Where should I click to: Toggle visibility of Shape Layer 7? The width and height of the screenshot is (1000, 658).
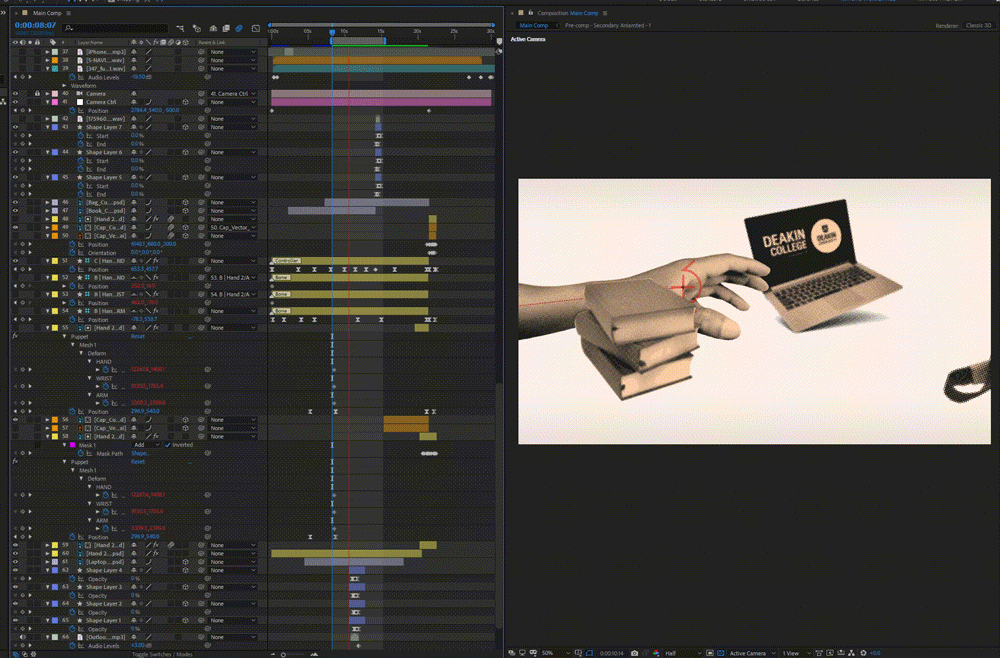tap(15, 127)
